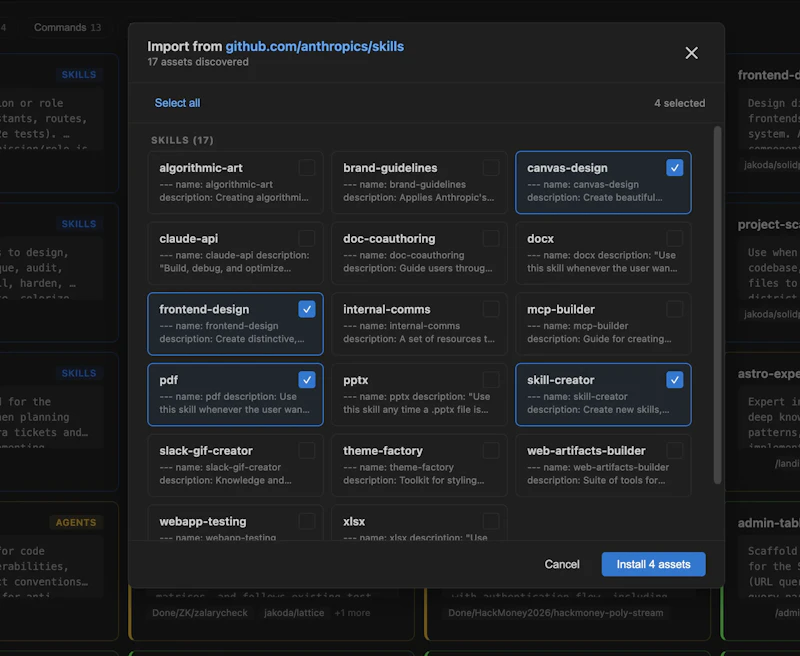The image size is (800, 656).
Task: Click the +1 more label in background
Action: point(352,613)
